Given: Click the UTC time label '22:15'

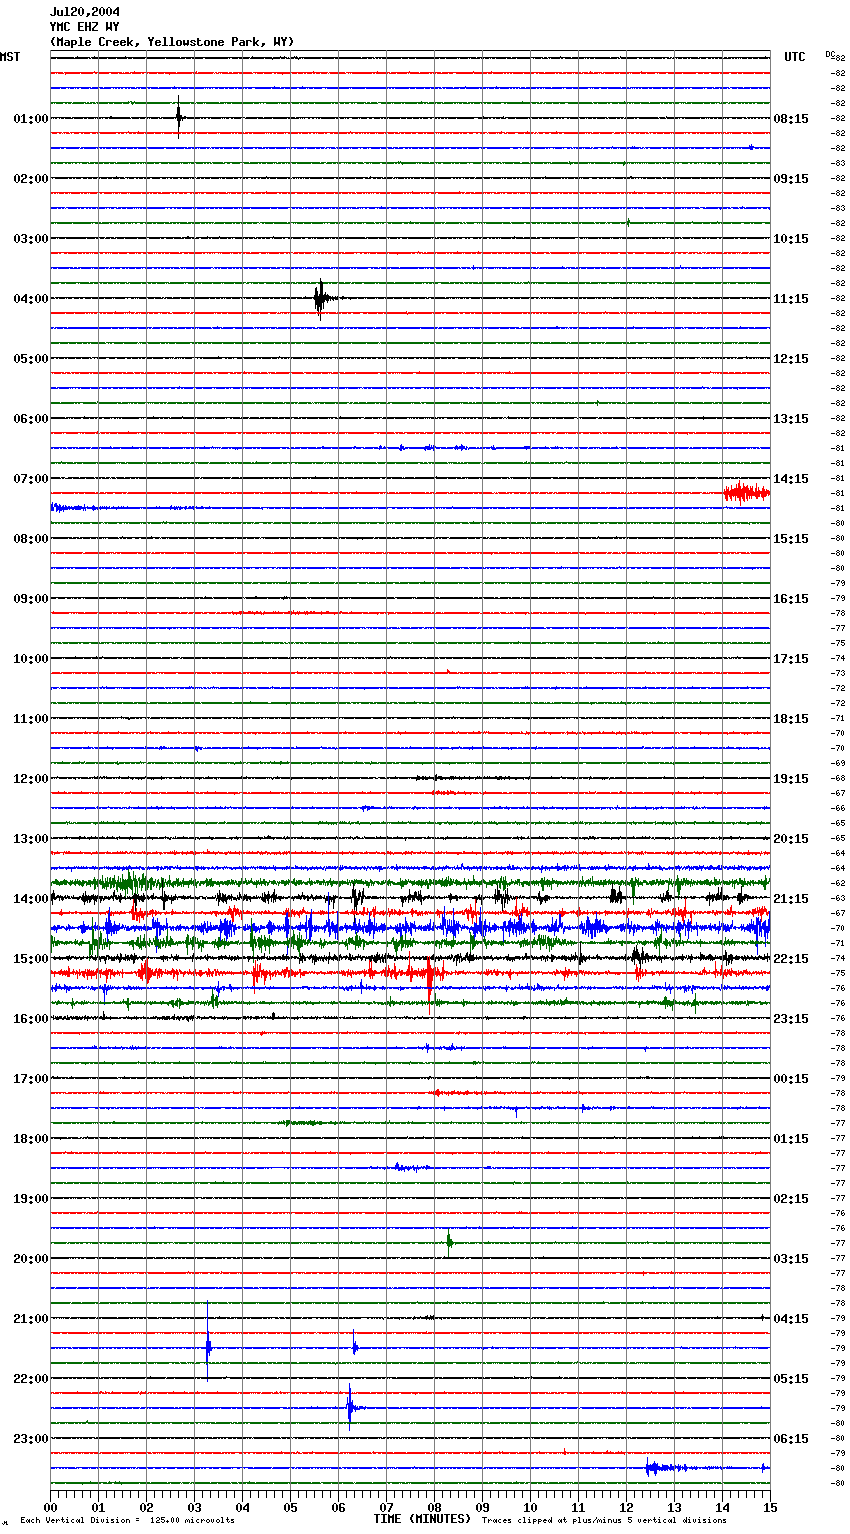Looking at the screenshot, I should pos(791,959).
